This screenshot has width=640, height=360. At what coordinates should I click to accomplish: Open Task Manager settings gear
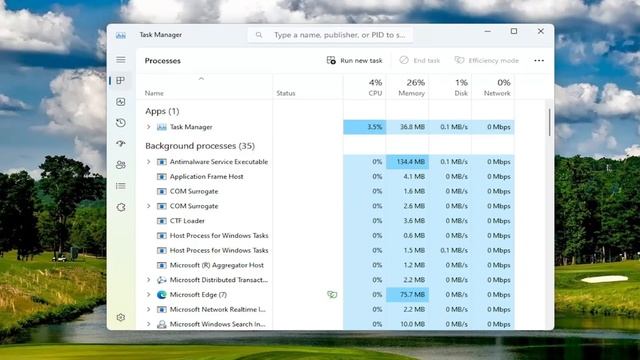click(120, 317)
